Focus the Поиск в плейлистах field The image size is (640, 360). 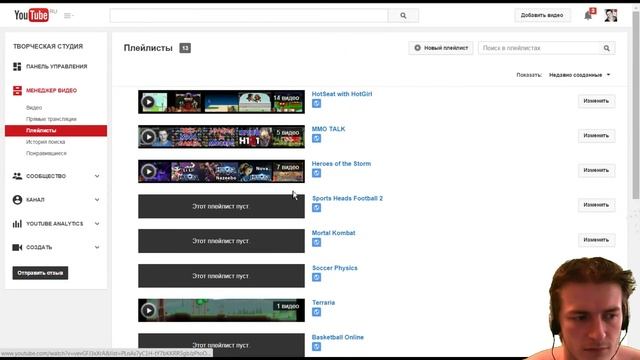(x=540, y=48)
